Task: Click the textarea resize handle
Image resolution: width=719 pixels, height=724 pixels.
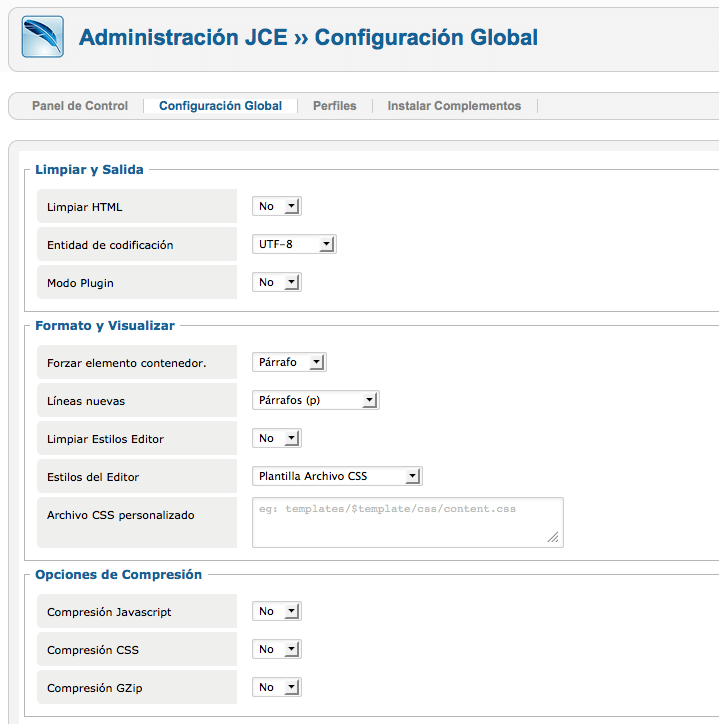Action: [553, 537]
